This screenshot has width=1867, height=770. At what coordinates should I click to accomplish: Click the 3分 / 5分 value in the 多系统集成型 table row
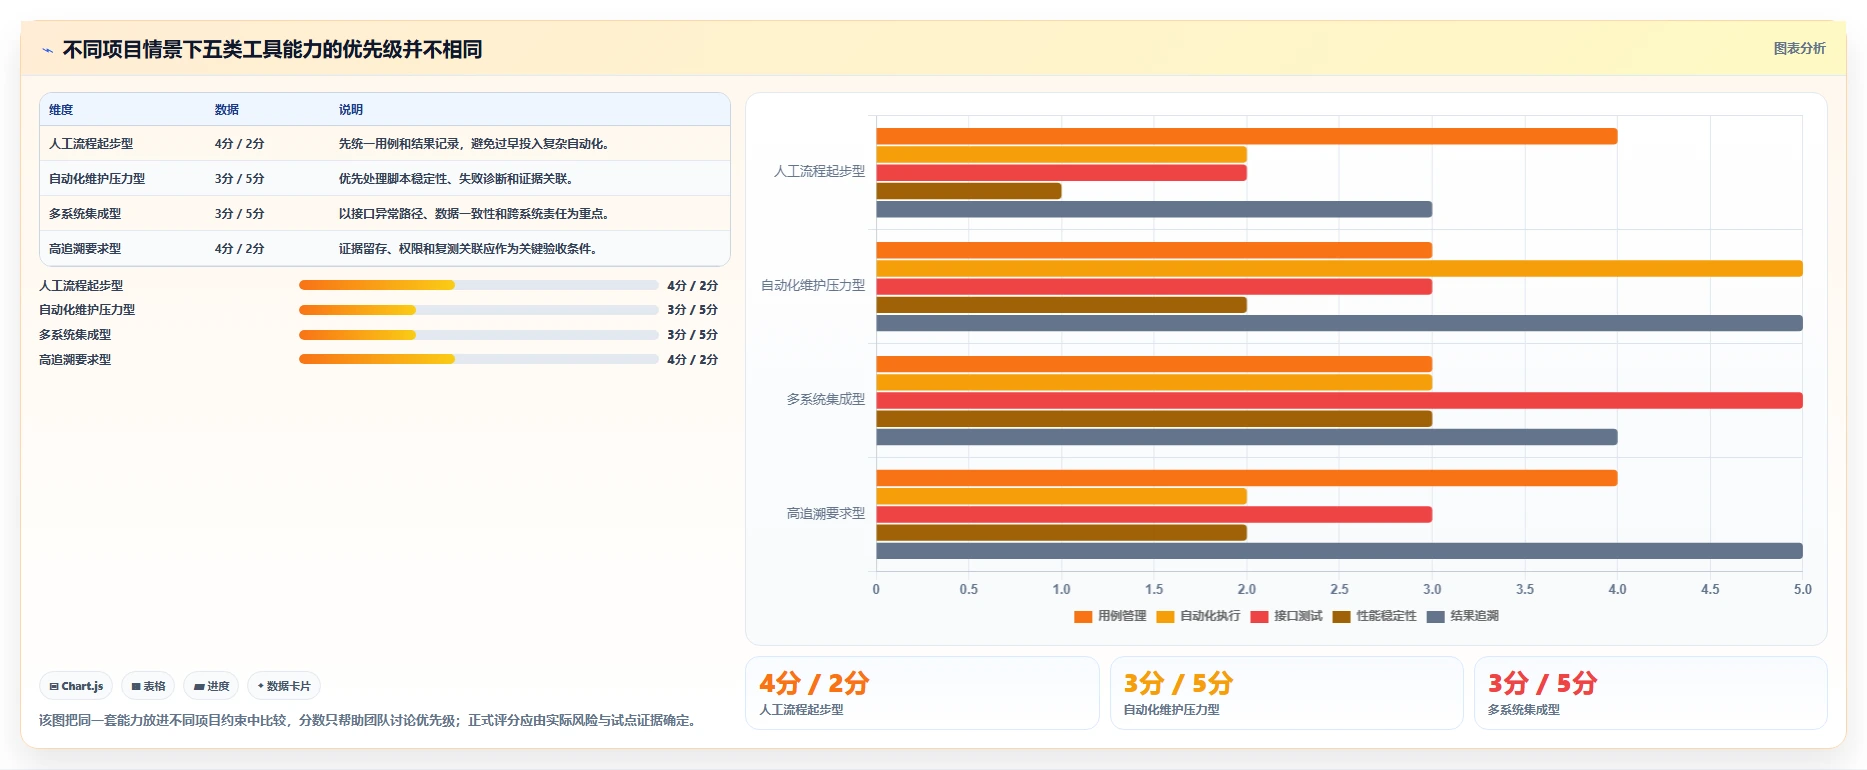[x=239, y=214]
